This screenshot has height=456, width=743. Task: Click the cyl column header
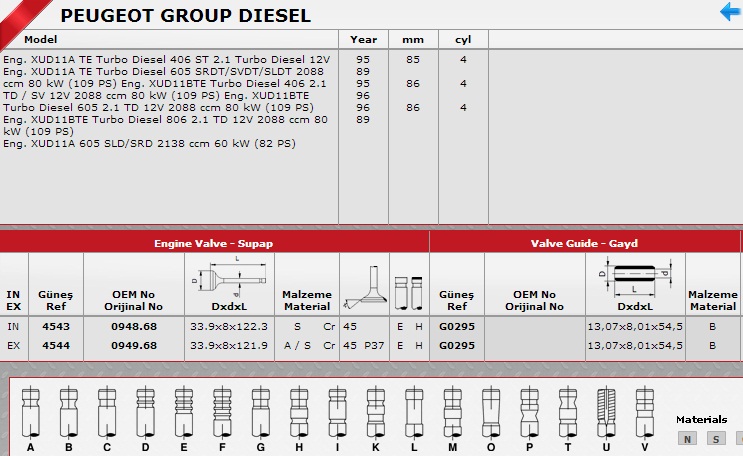463,40
